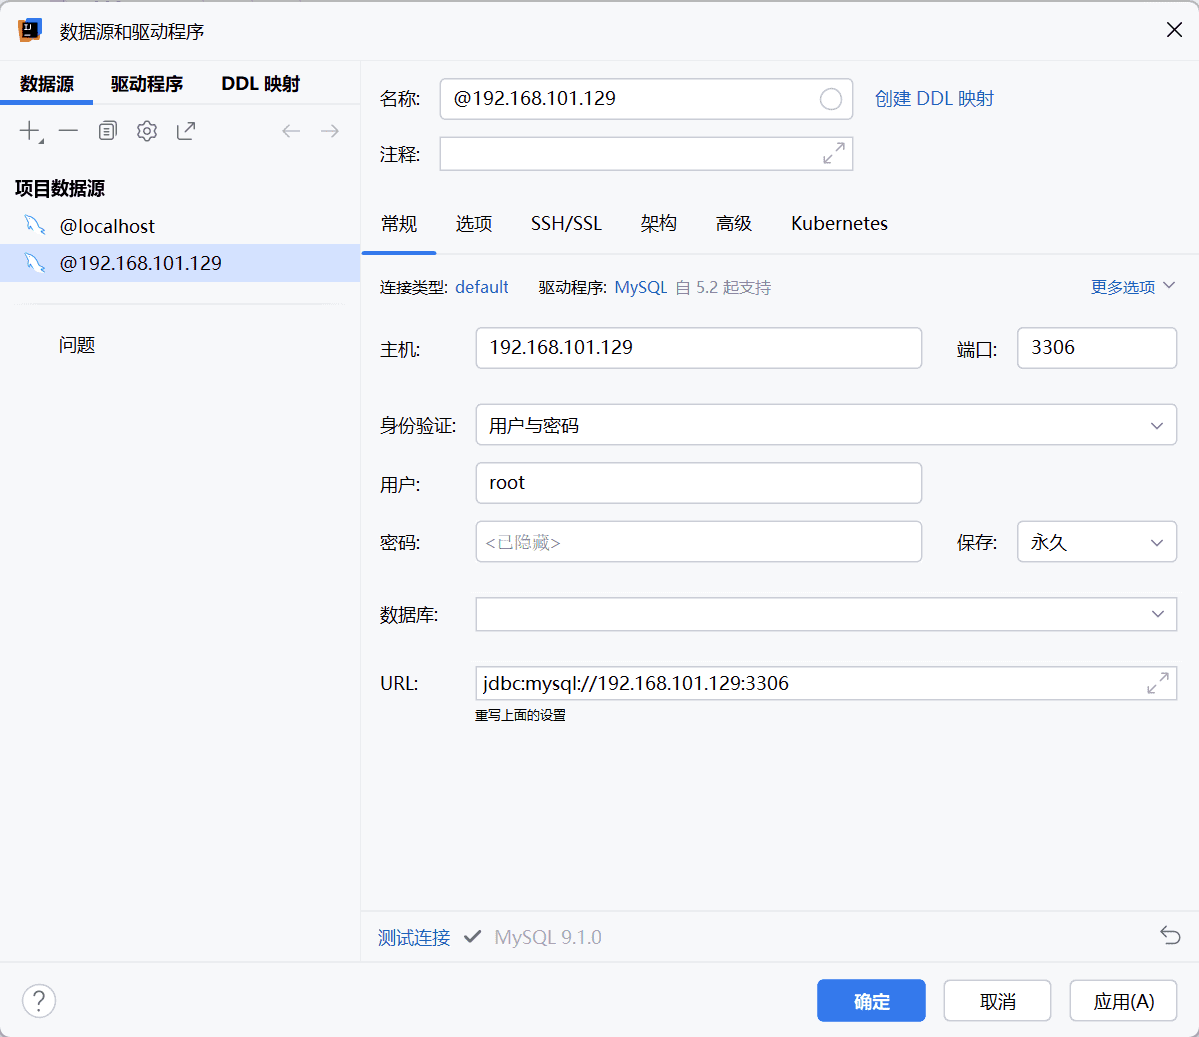
Task: Open the 保存 password save dropdown
Action: click(x=1096, y=543)
